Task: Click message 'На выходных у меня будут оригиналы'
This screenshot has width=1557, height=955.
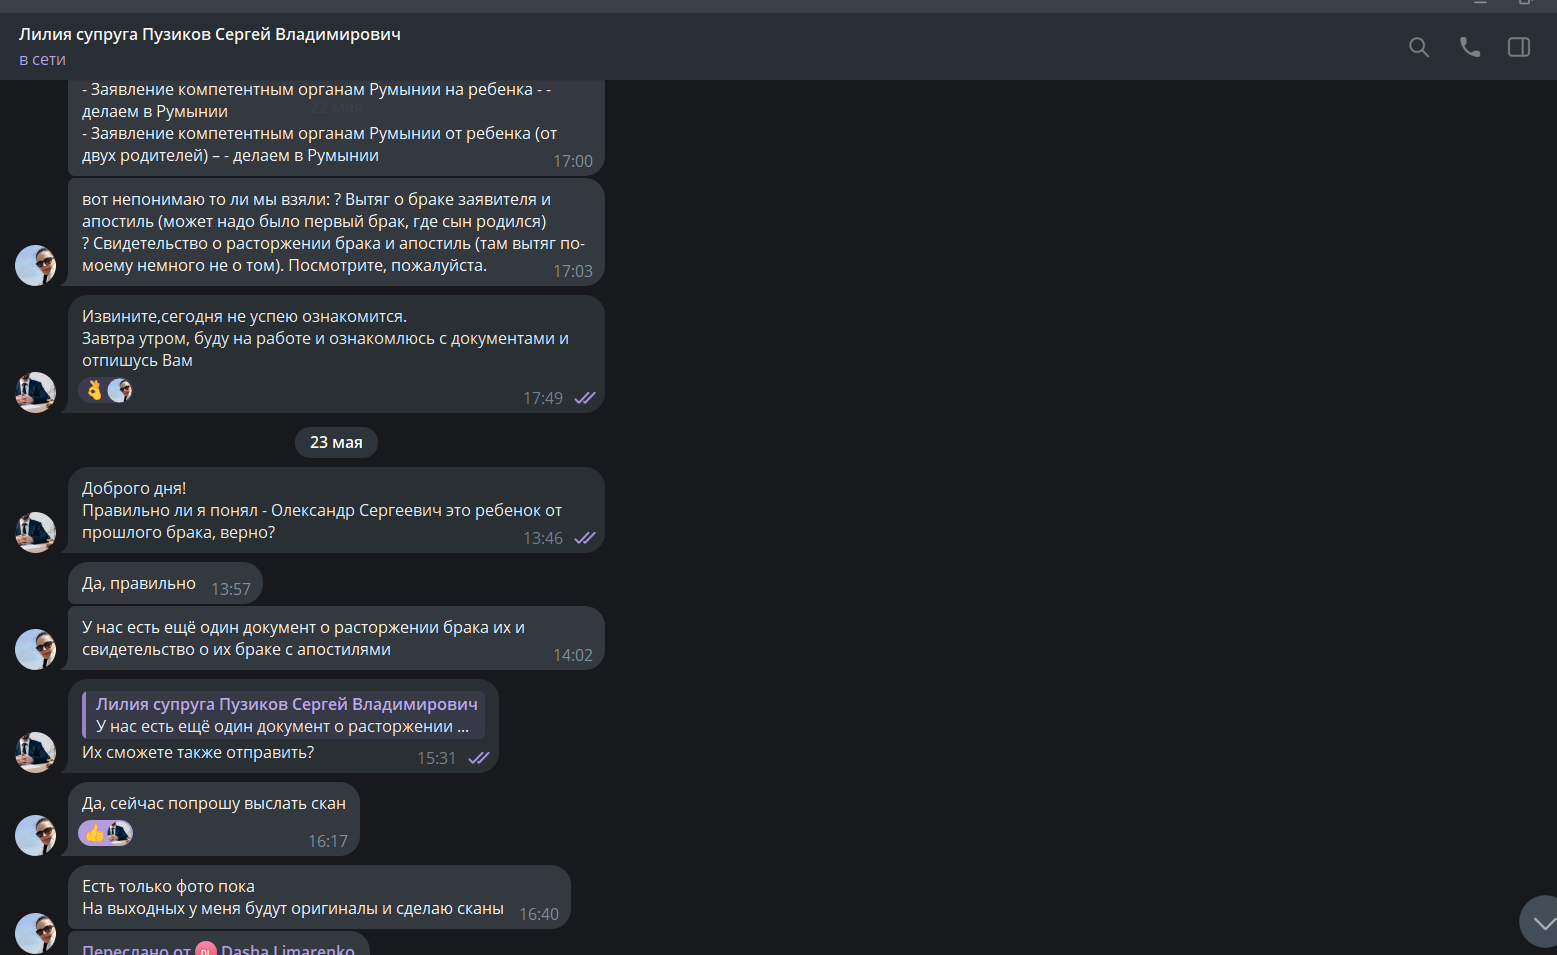Action: tap(293, 908)
